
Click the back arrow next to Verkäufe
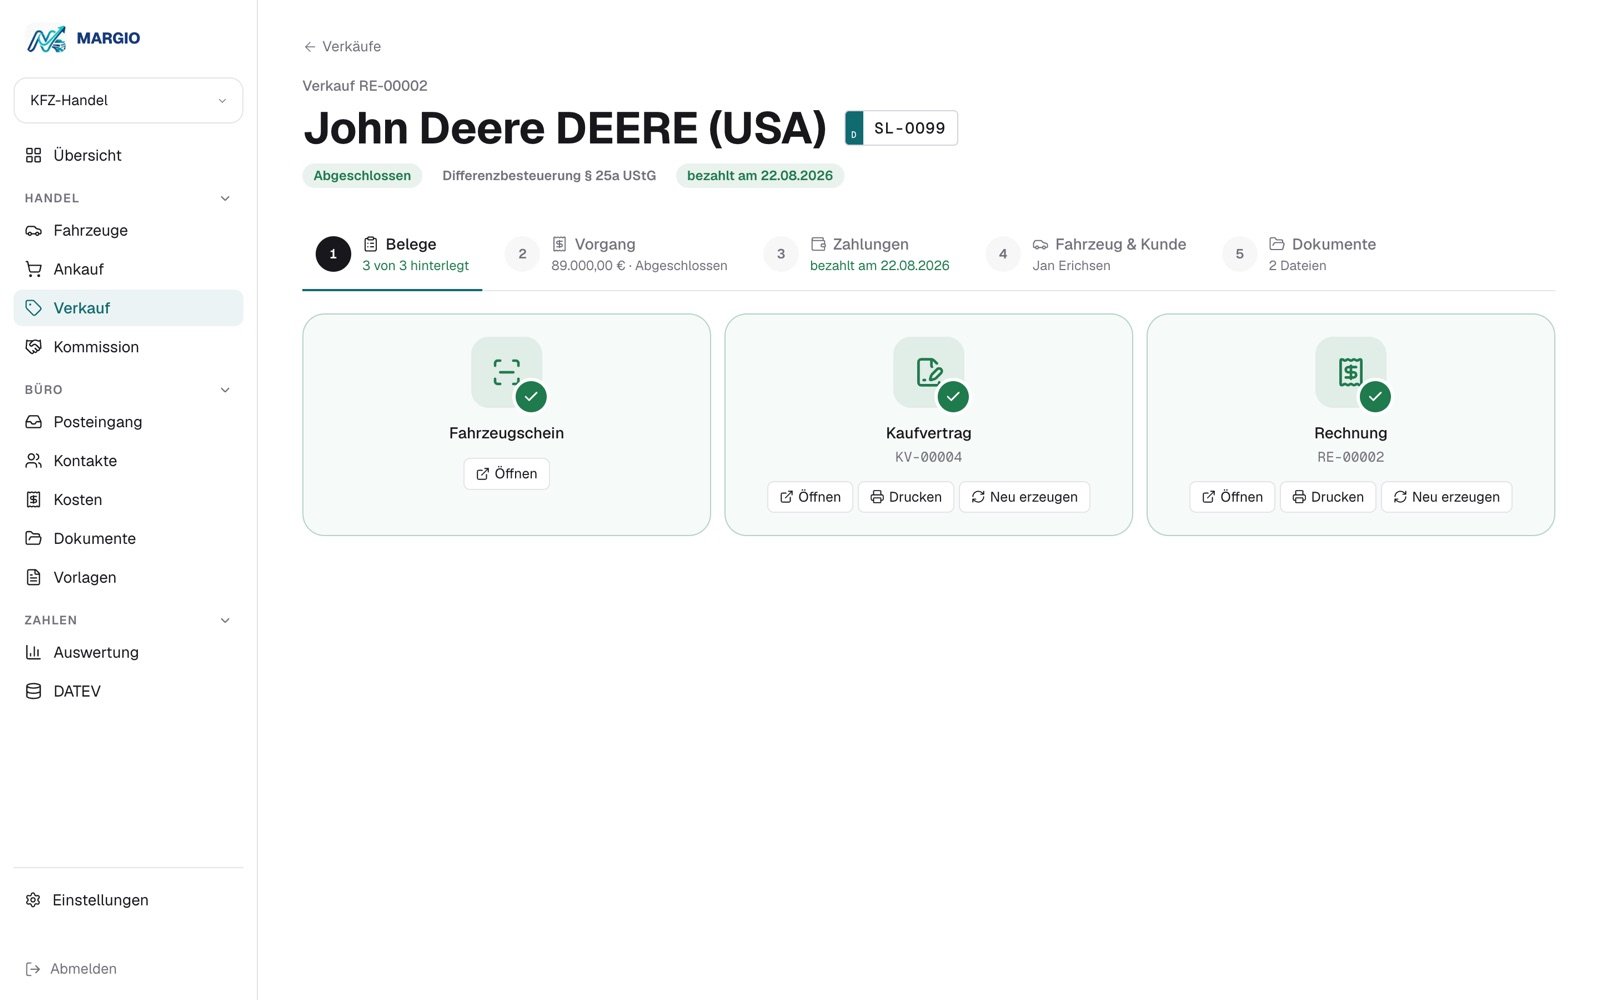pyautogui.click(x=310, y=47)
